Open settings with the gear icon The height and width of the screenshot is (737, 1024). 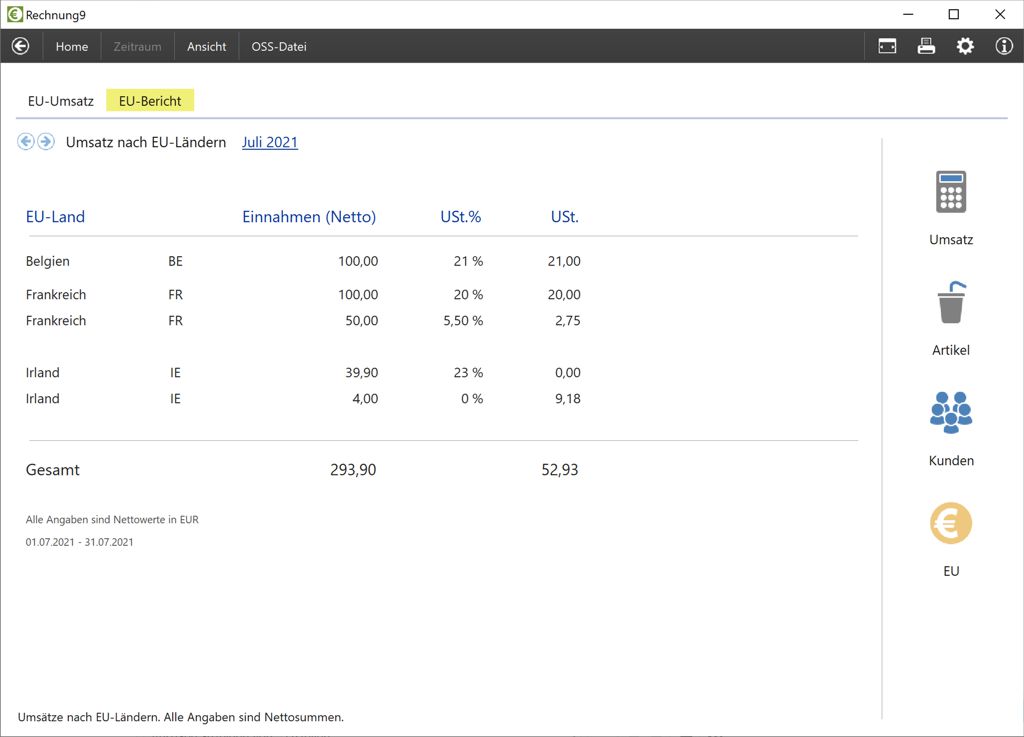(x=965, y=46)
